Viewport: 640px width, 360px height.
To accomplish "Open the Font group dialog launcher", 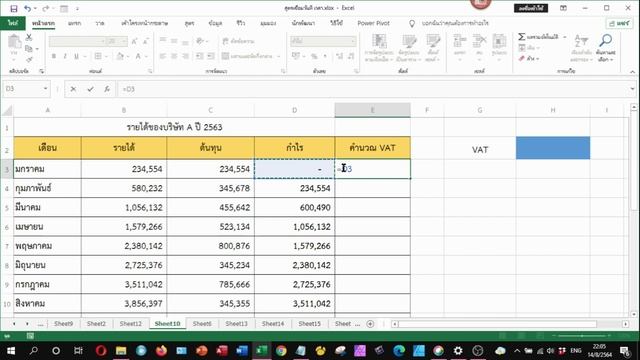I will [150, 71].
